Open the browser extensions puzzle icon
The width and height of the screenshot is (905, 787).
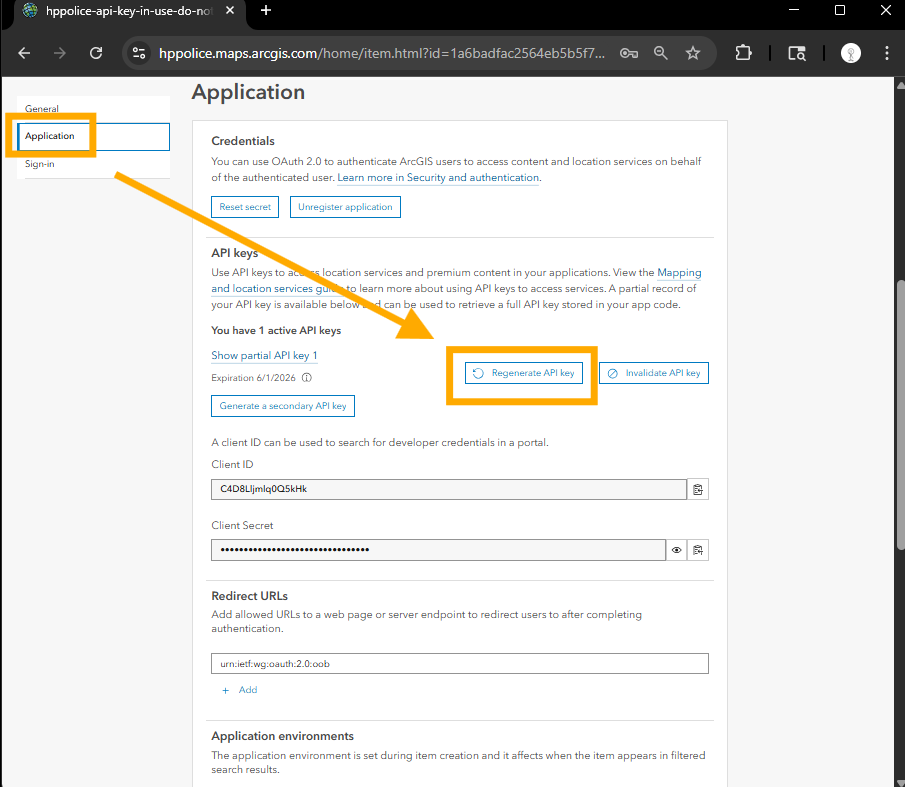coord(743,53)
